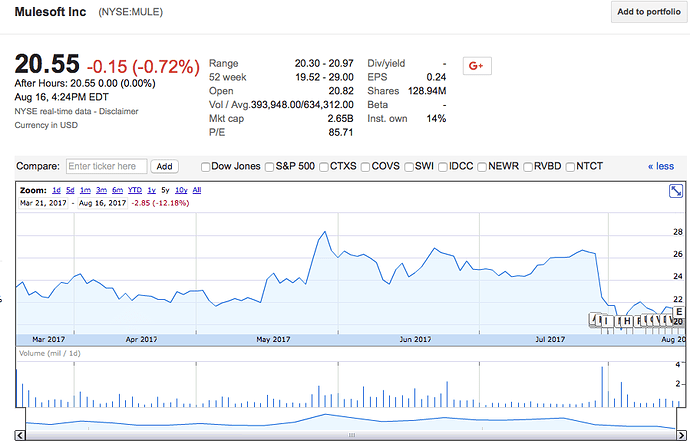
Task: Select the YTD zoom range
Action: [136, 190]
